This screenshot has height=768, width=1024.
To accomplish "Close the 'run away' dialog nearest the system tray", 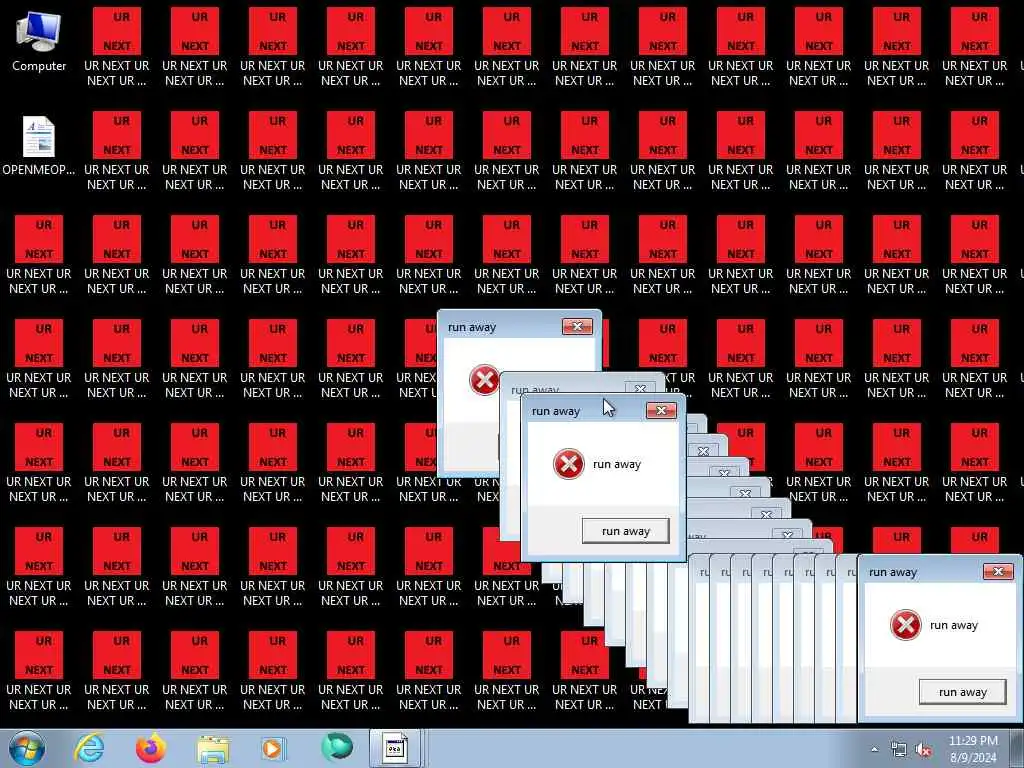I will tap(998, 571).
